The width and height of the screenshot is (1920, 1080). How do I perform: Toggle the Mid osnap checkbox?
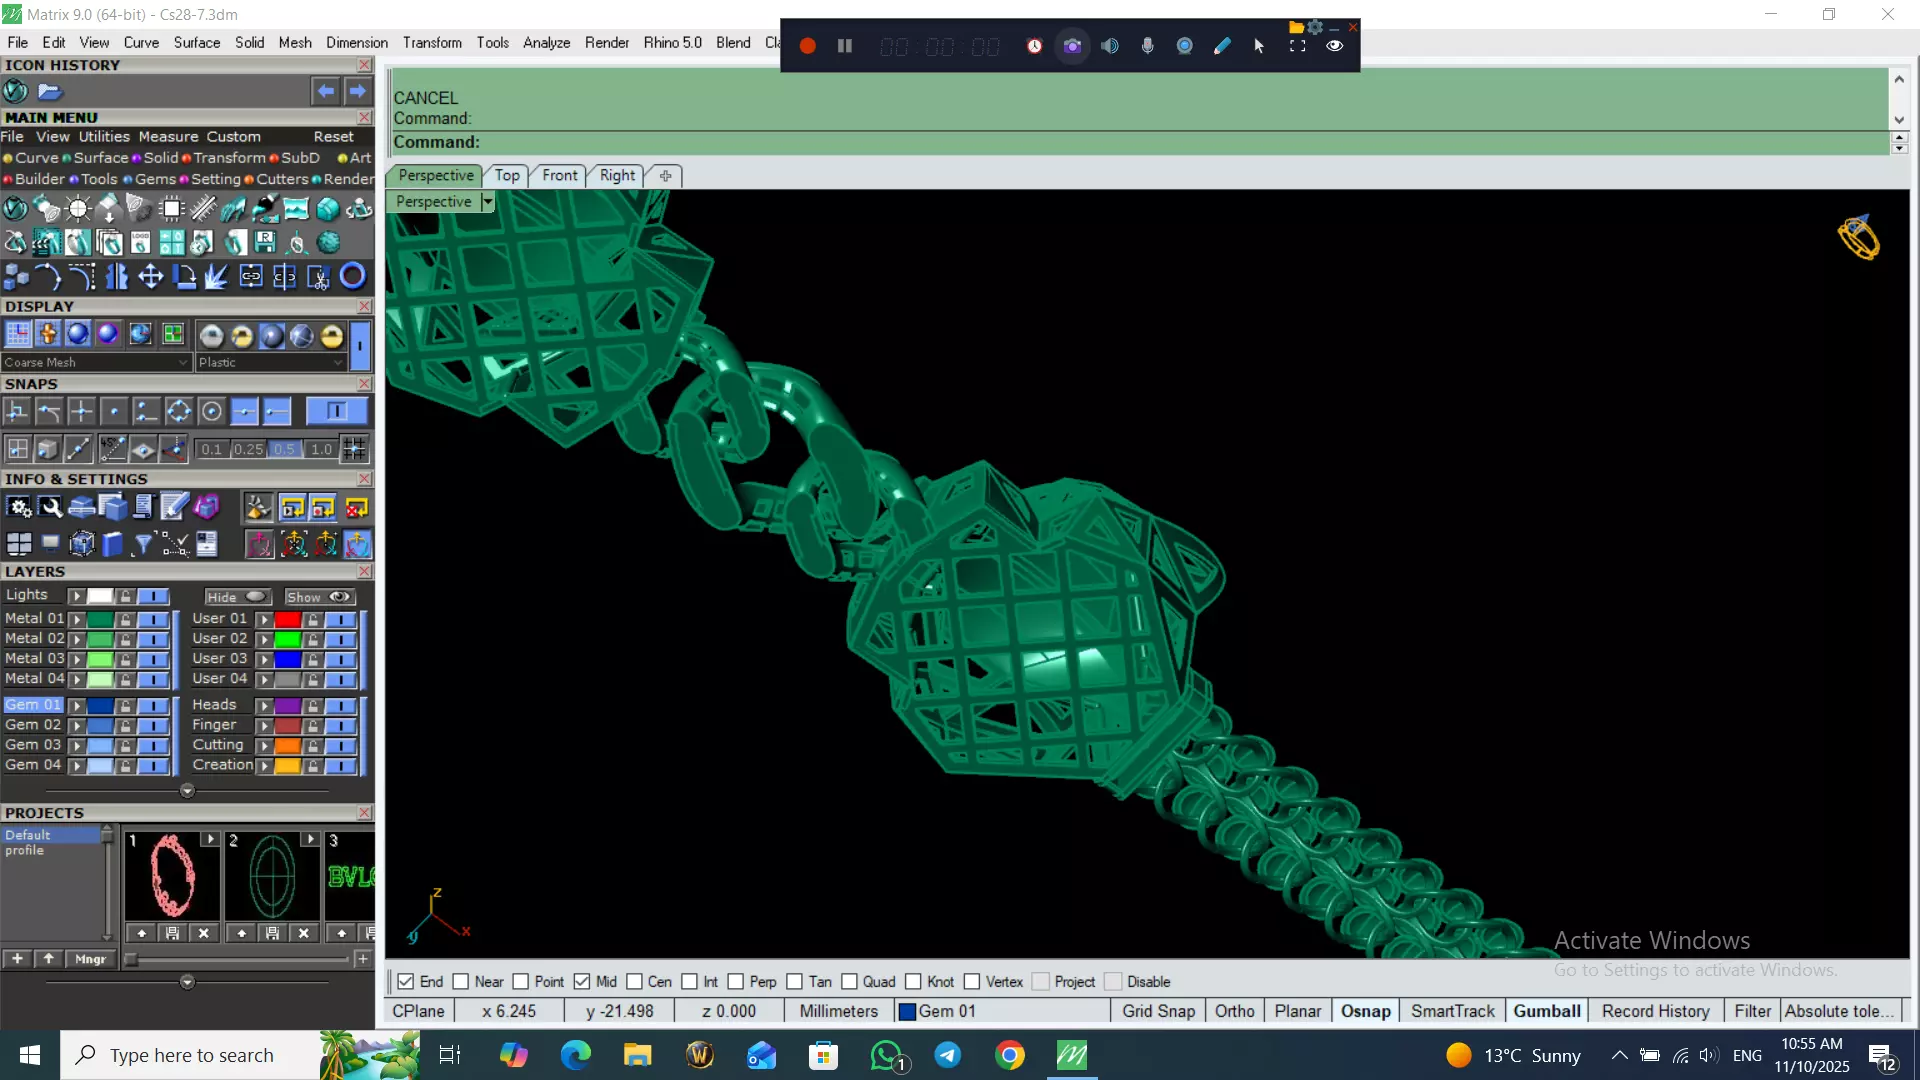pyautogui.click(x=582, y=982)
